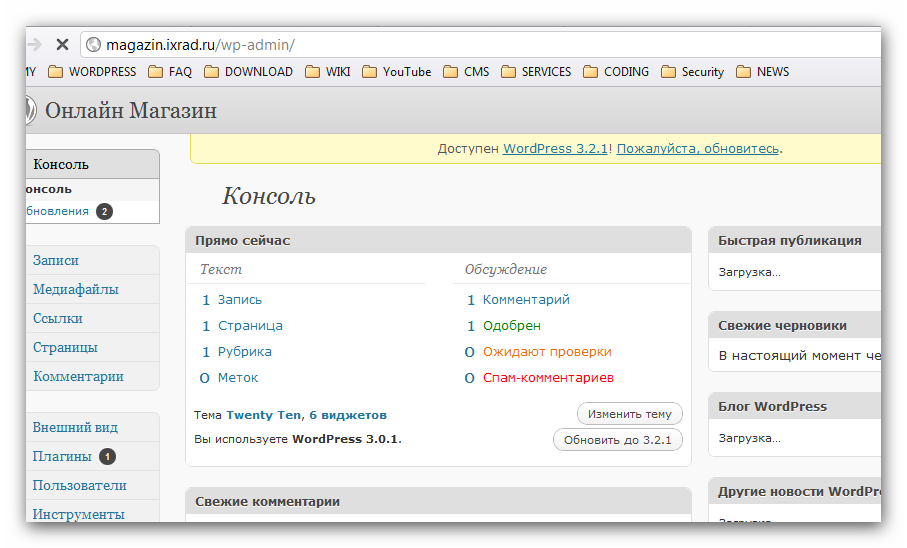
Task: Open the WORDPRESS bookmarks folder
Action: [x=93, y=72]
